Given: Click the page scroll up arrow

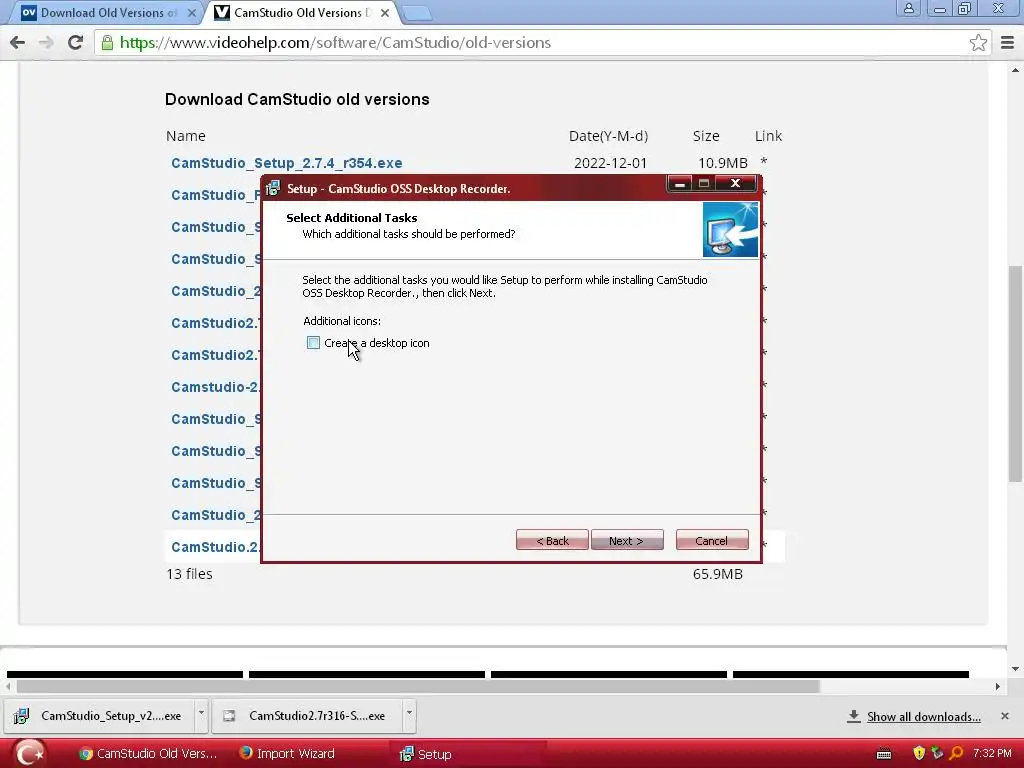Looking at the screenshot, I should coord(1015,70).
